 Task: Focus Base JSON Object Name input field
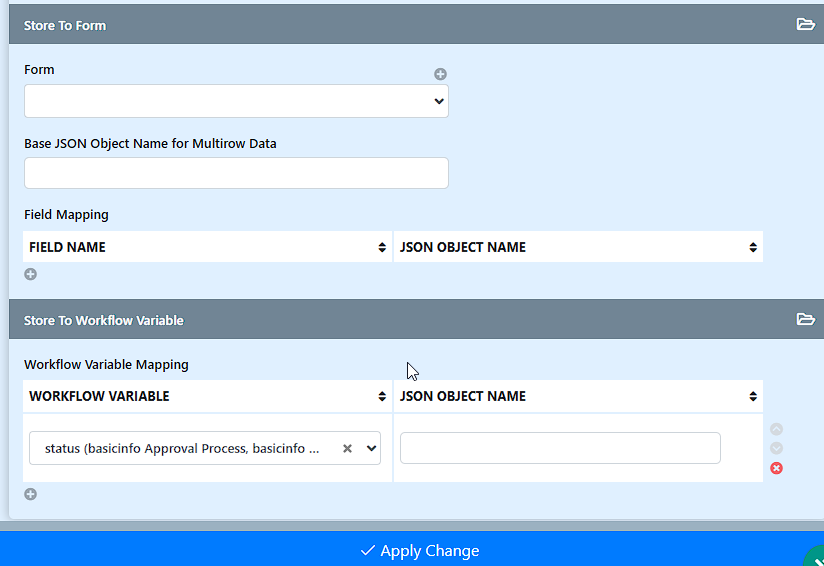click(x=236, y=173)
